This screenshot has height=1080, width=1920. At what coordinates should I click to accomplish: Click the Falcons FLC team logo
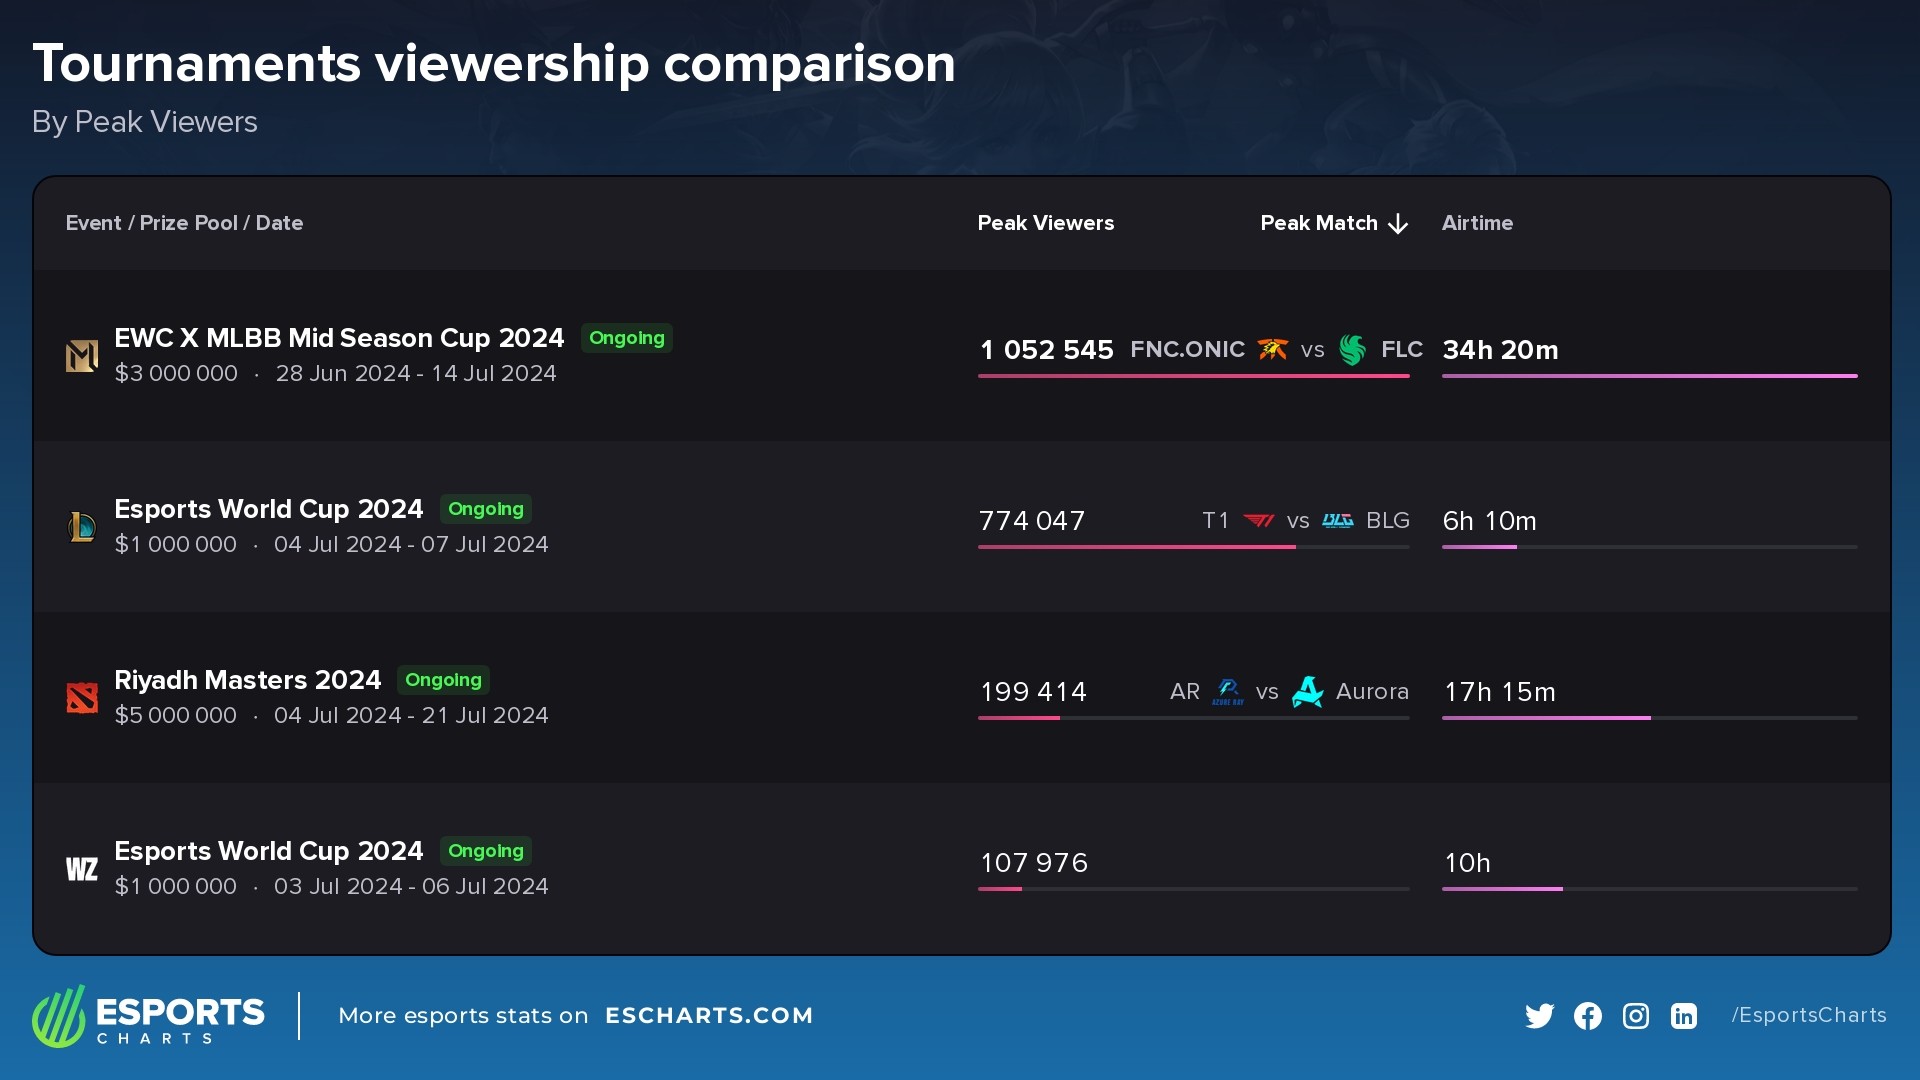(x=1352, y=349)
